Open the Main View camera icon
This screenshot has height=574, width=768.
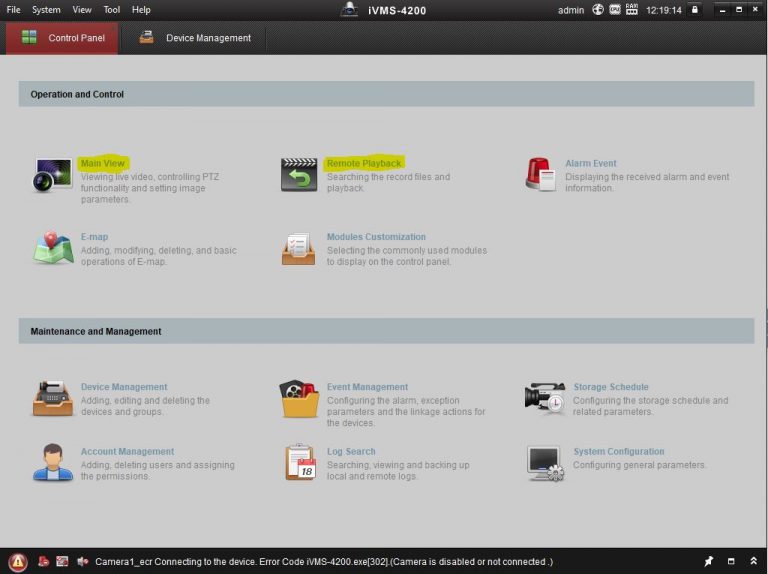click(53, 175)
